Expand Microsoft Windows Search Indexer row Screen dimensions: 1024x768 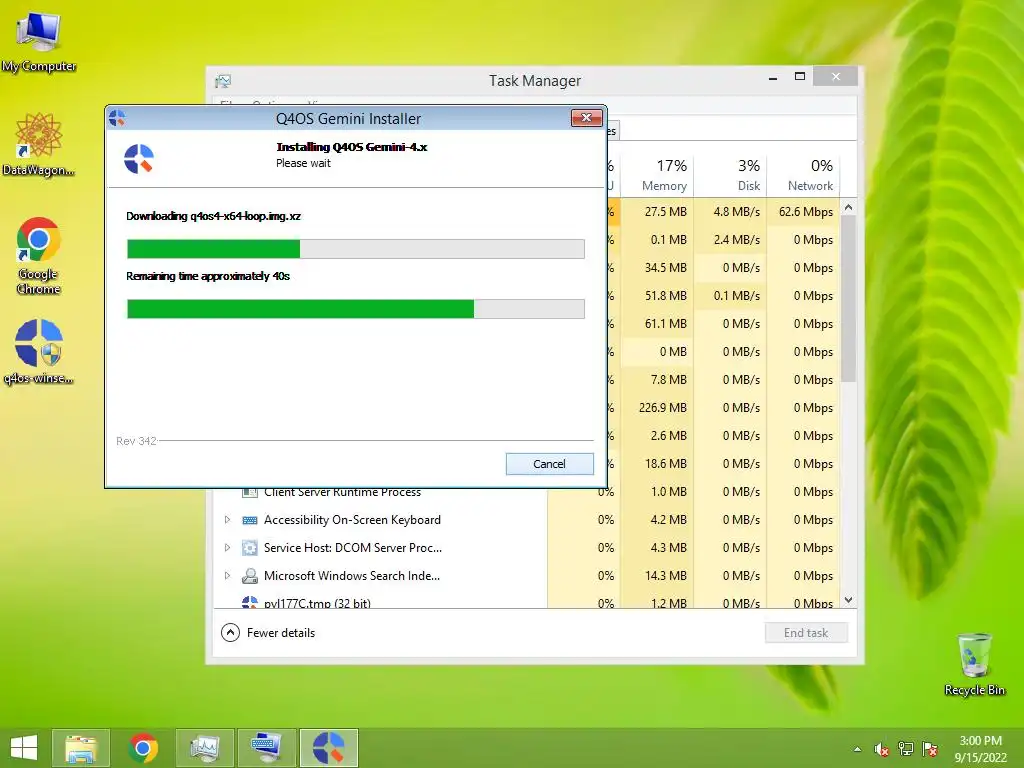[x=227, y=576]
